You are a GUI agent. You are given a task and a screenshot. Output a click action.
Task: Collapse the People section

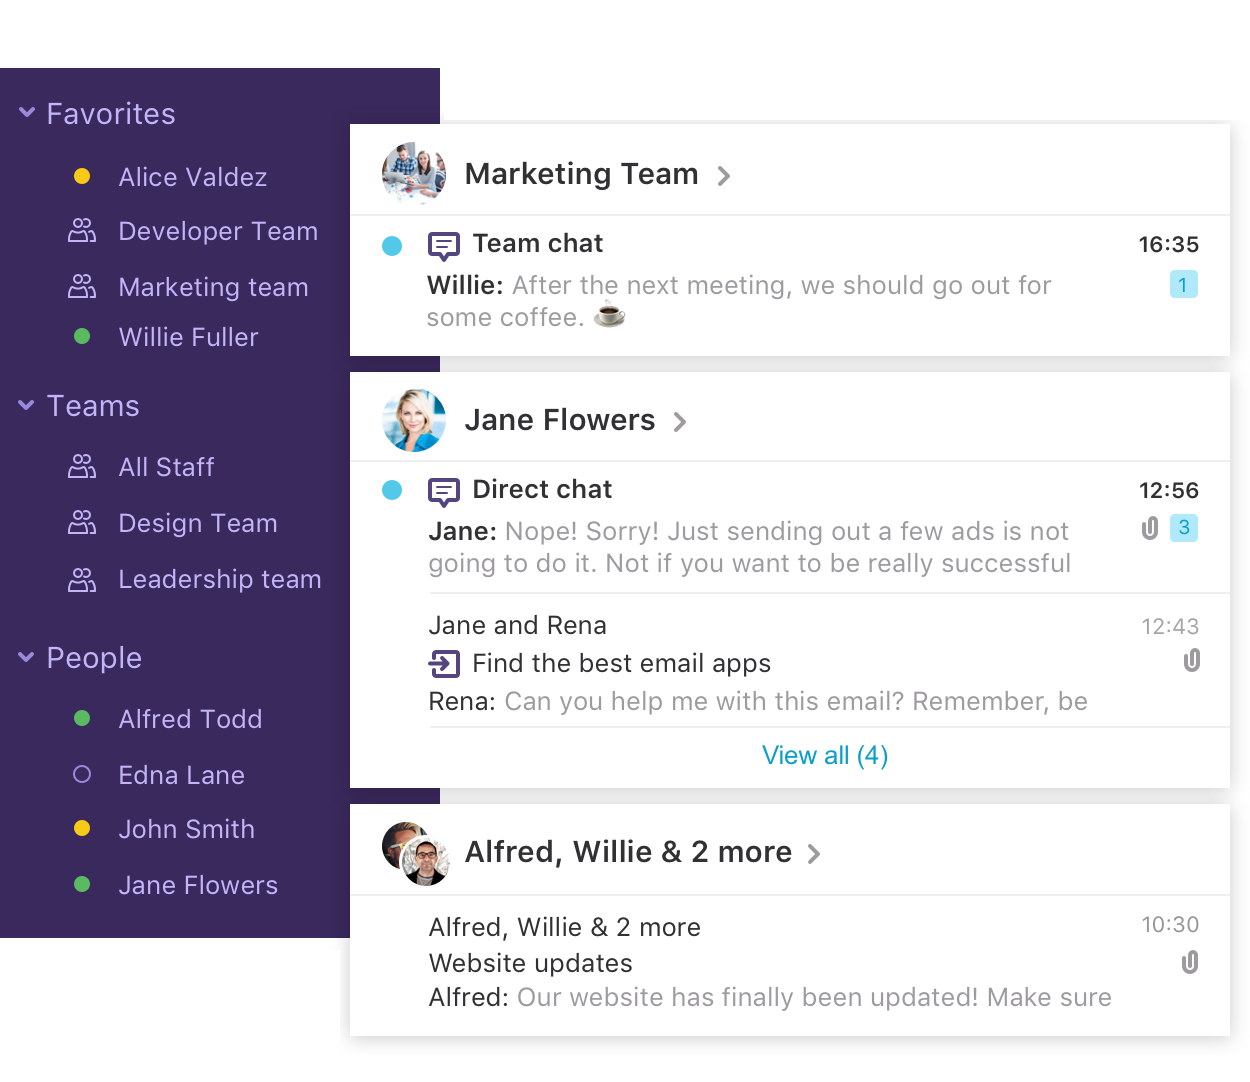pyautogui.click(x=26, y=658)
